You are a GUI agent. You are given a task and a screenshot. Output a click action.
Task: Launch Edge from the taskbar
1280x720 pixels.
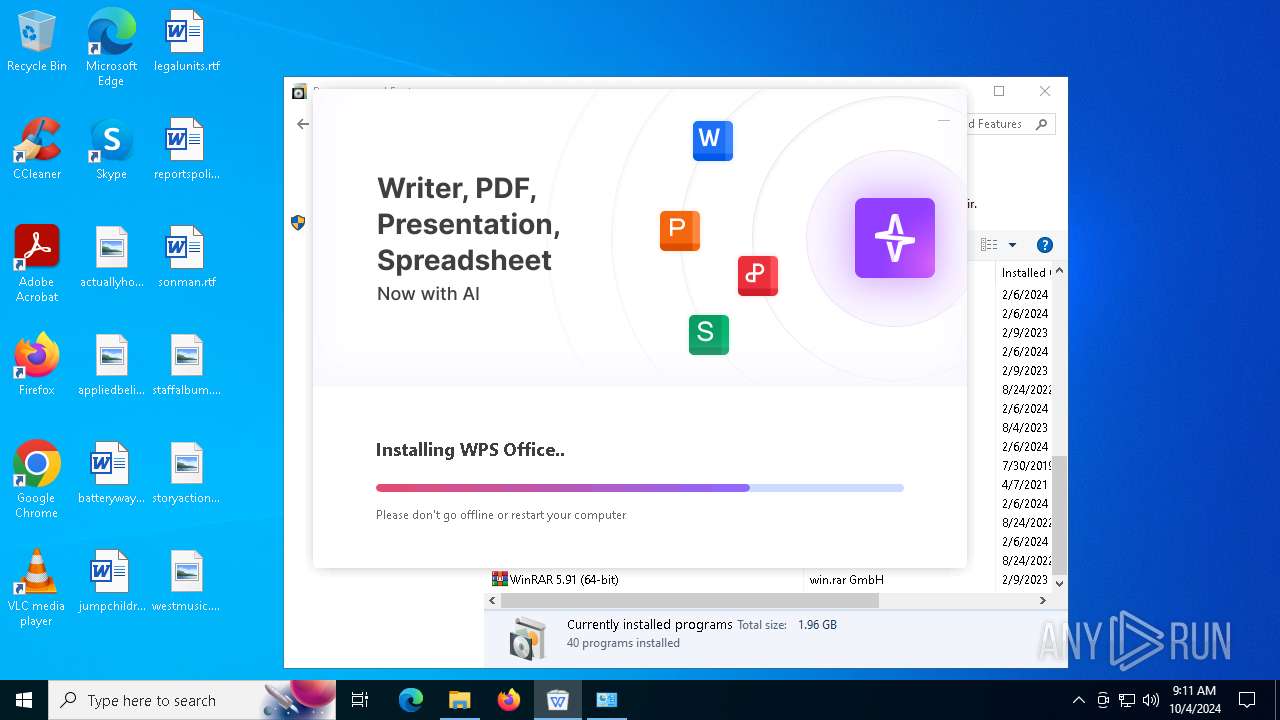(x=411, y=700)
